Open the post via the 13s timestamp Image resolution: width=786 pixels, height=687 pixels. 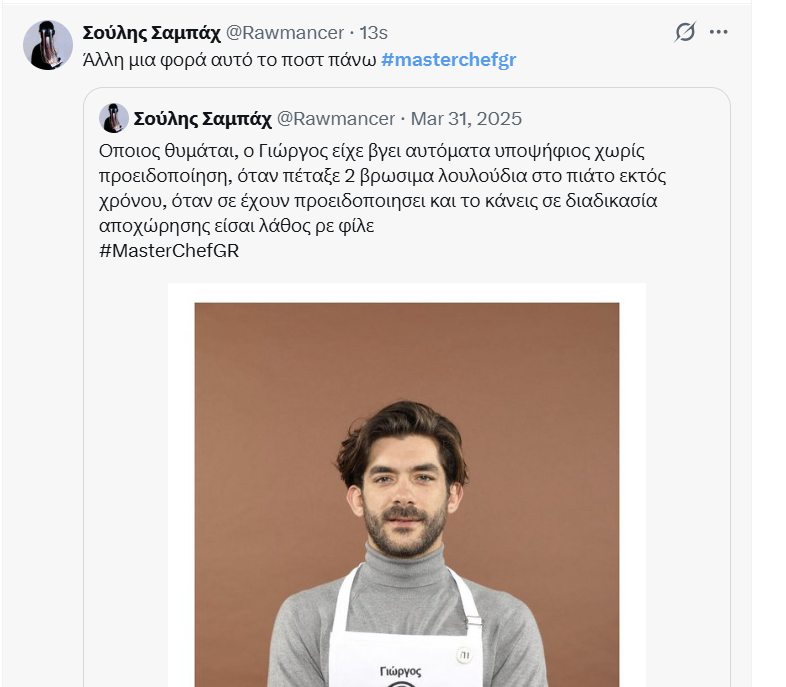tap(375, 33)
